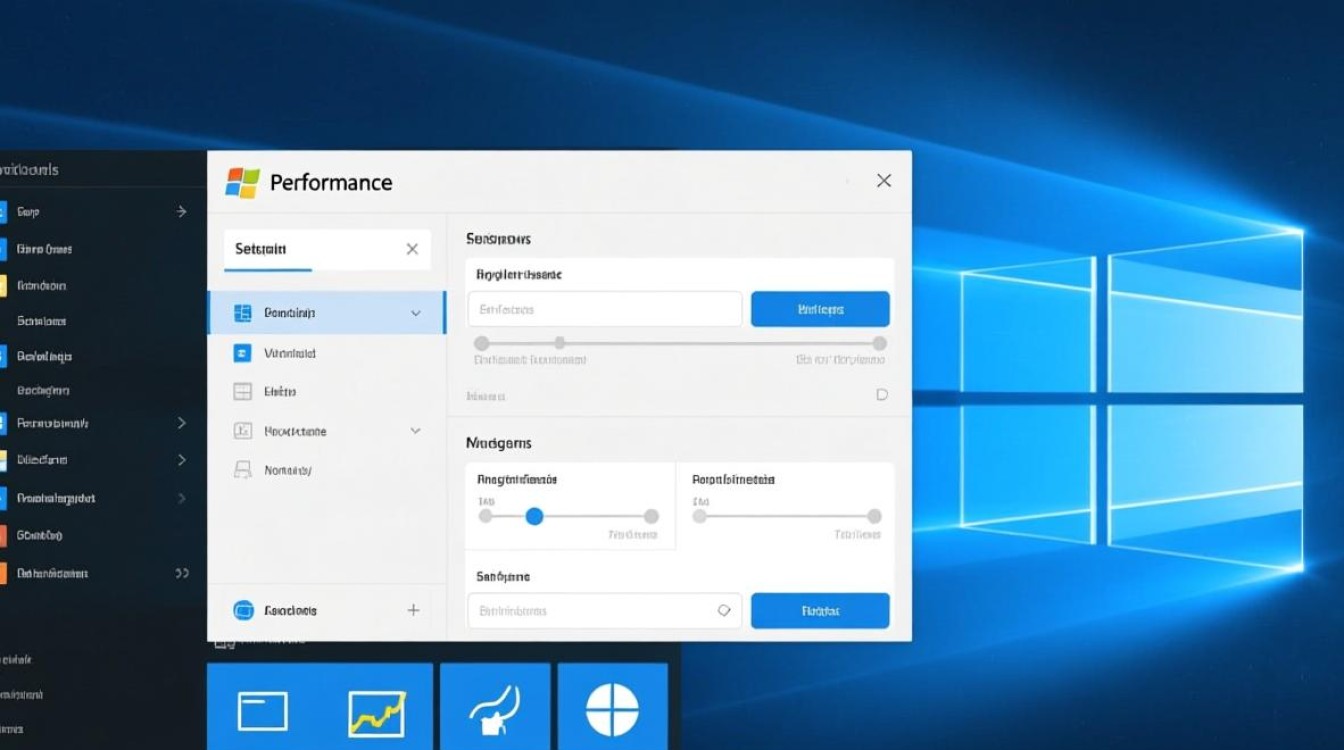1344x750 pixels.
Task: Click the solid blue square icon in the sidebar
Action: point(242,353)
